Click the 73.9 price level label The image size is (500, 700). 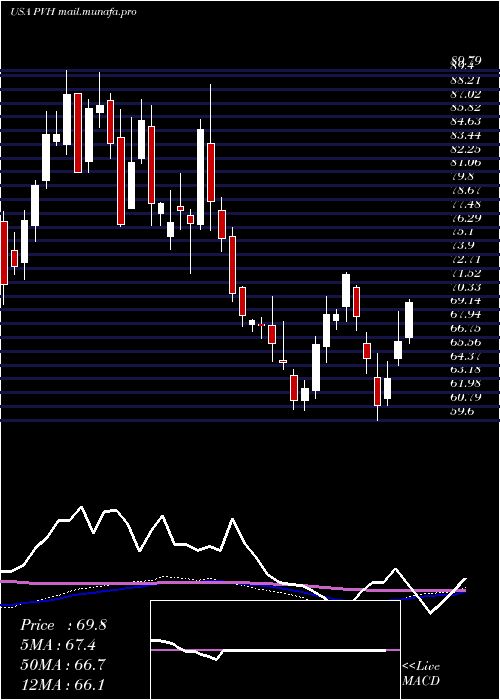[x=462, y=246]
